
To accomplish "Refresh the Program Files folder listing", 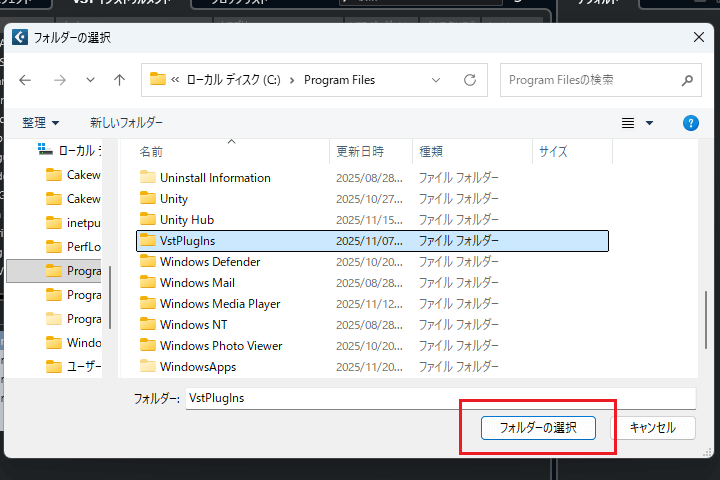I will 470,80.
